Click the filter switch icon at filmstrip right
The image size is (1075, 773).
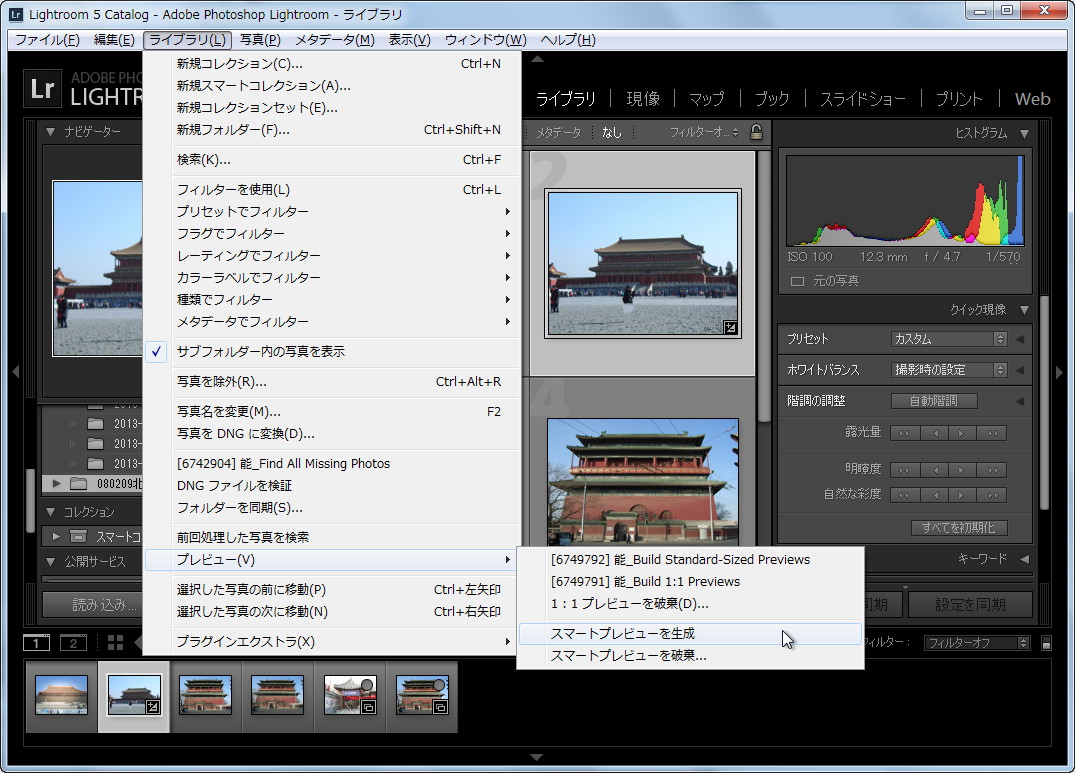[x=1046, y=643]
